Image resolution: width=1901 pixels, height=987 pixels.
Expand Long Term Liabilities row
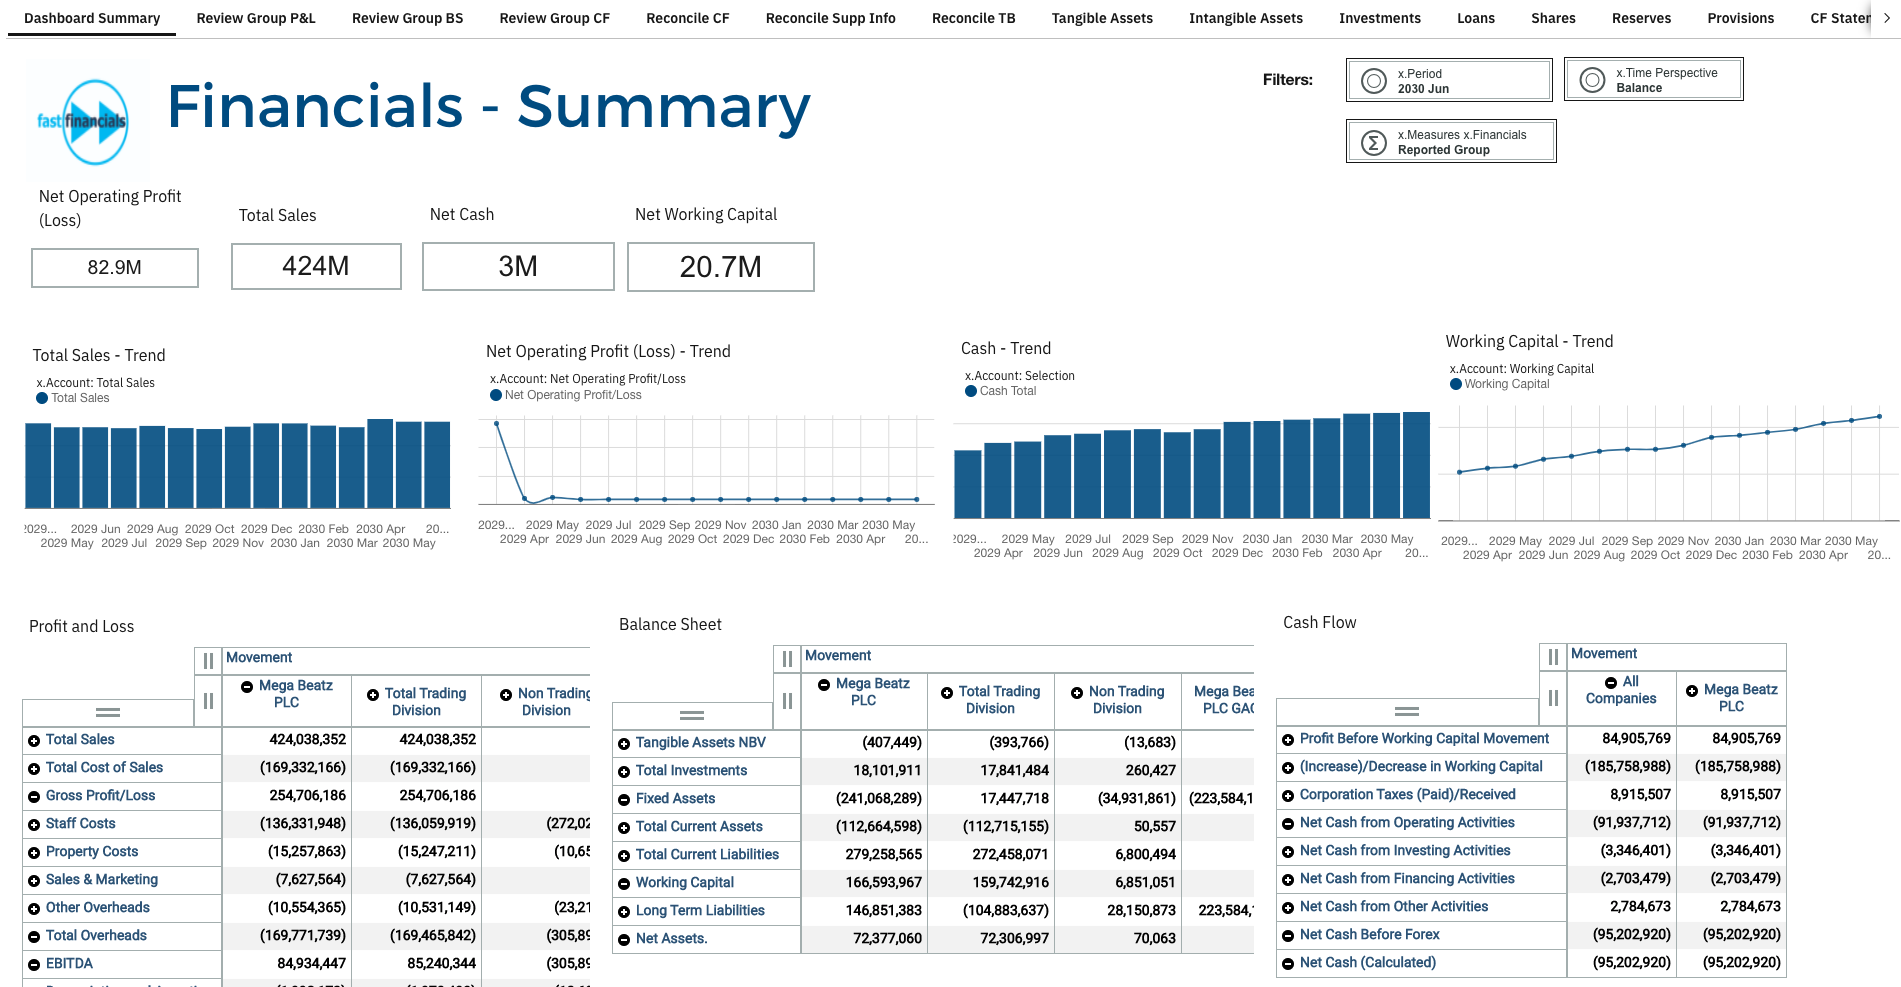coord(624,911)
